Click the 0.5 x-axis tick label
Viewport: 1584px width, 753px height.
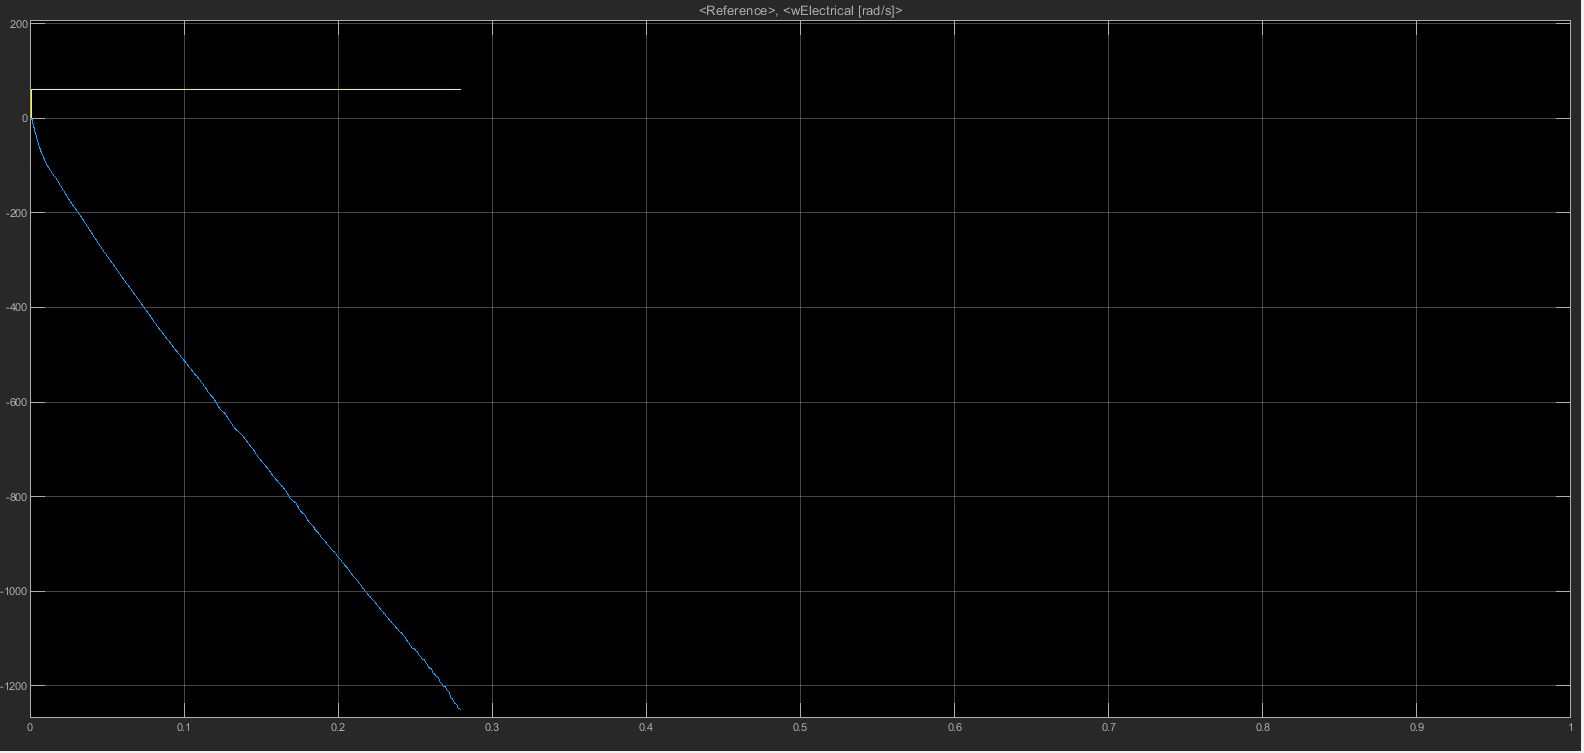800,727
